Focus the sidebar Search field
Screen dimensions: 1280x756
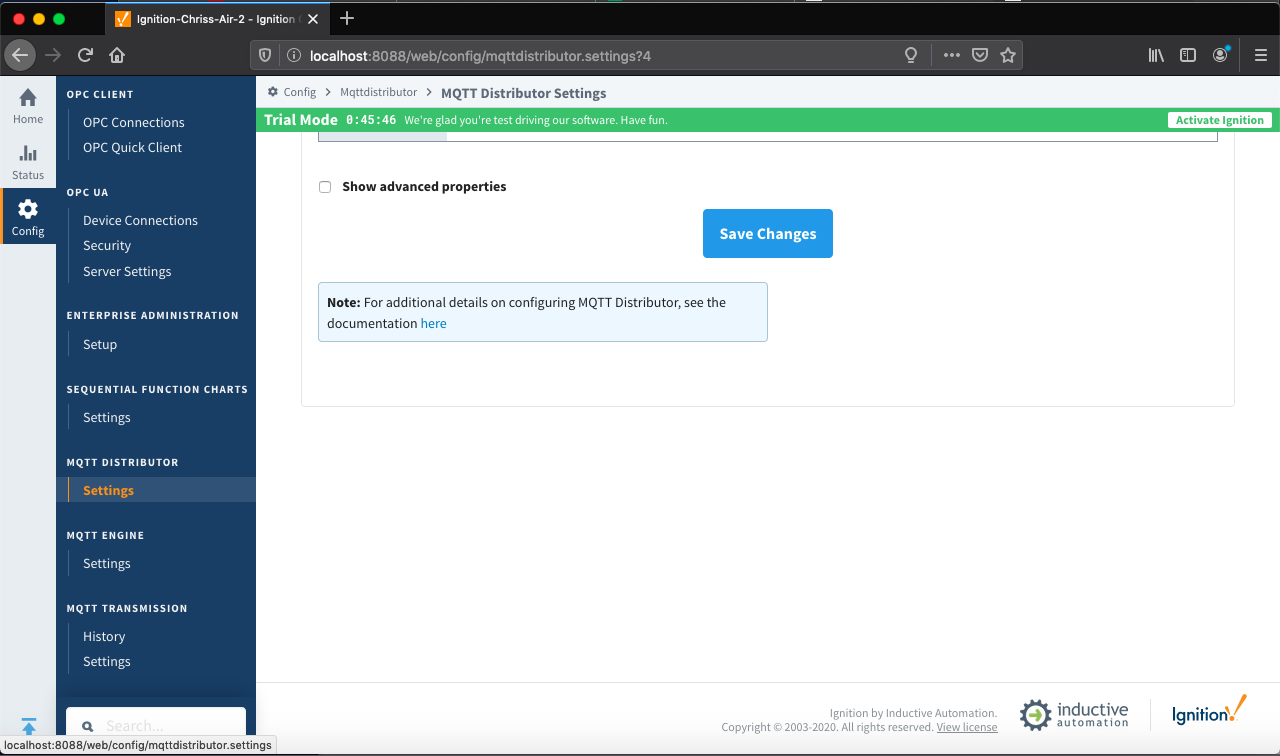point(156,726)
